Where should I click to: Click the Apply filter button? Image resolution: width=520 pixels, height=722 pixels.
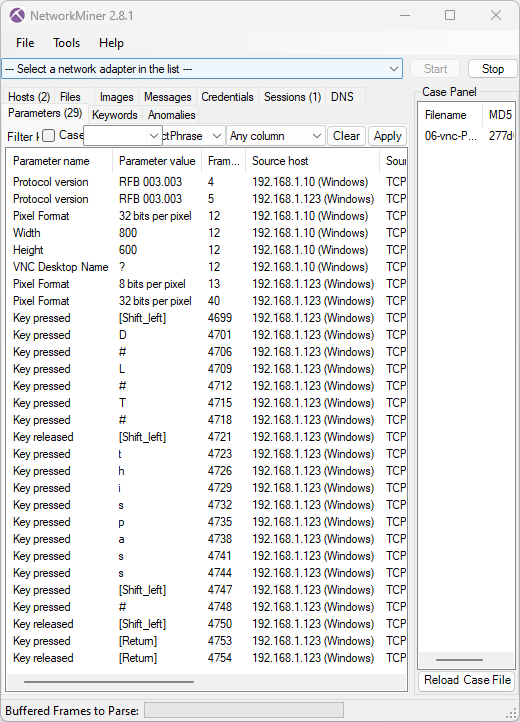click(x=387, y=136)
